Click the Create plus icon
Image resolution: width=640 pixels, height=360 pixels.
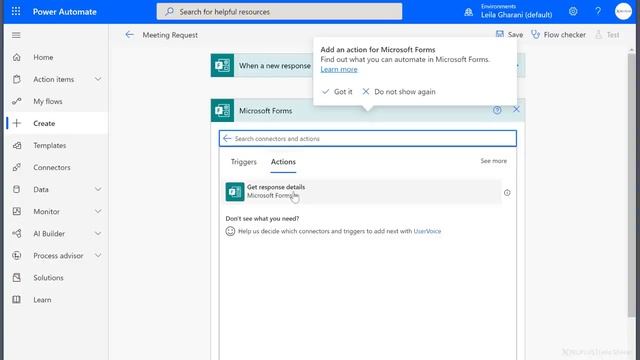17,123
